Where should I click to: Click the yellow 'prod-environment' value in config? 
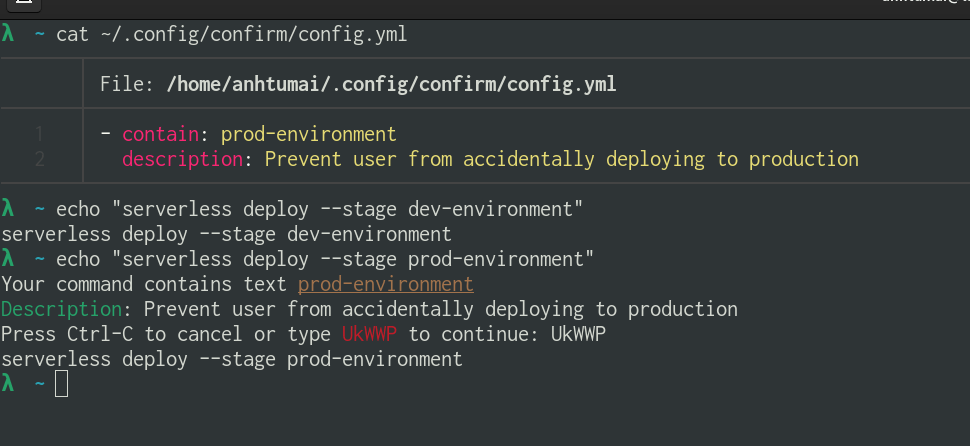click(309, 134)
